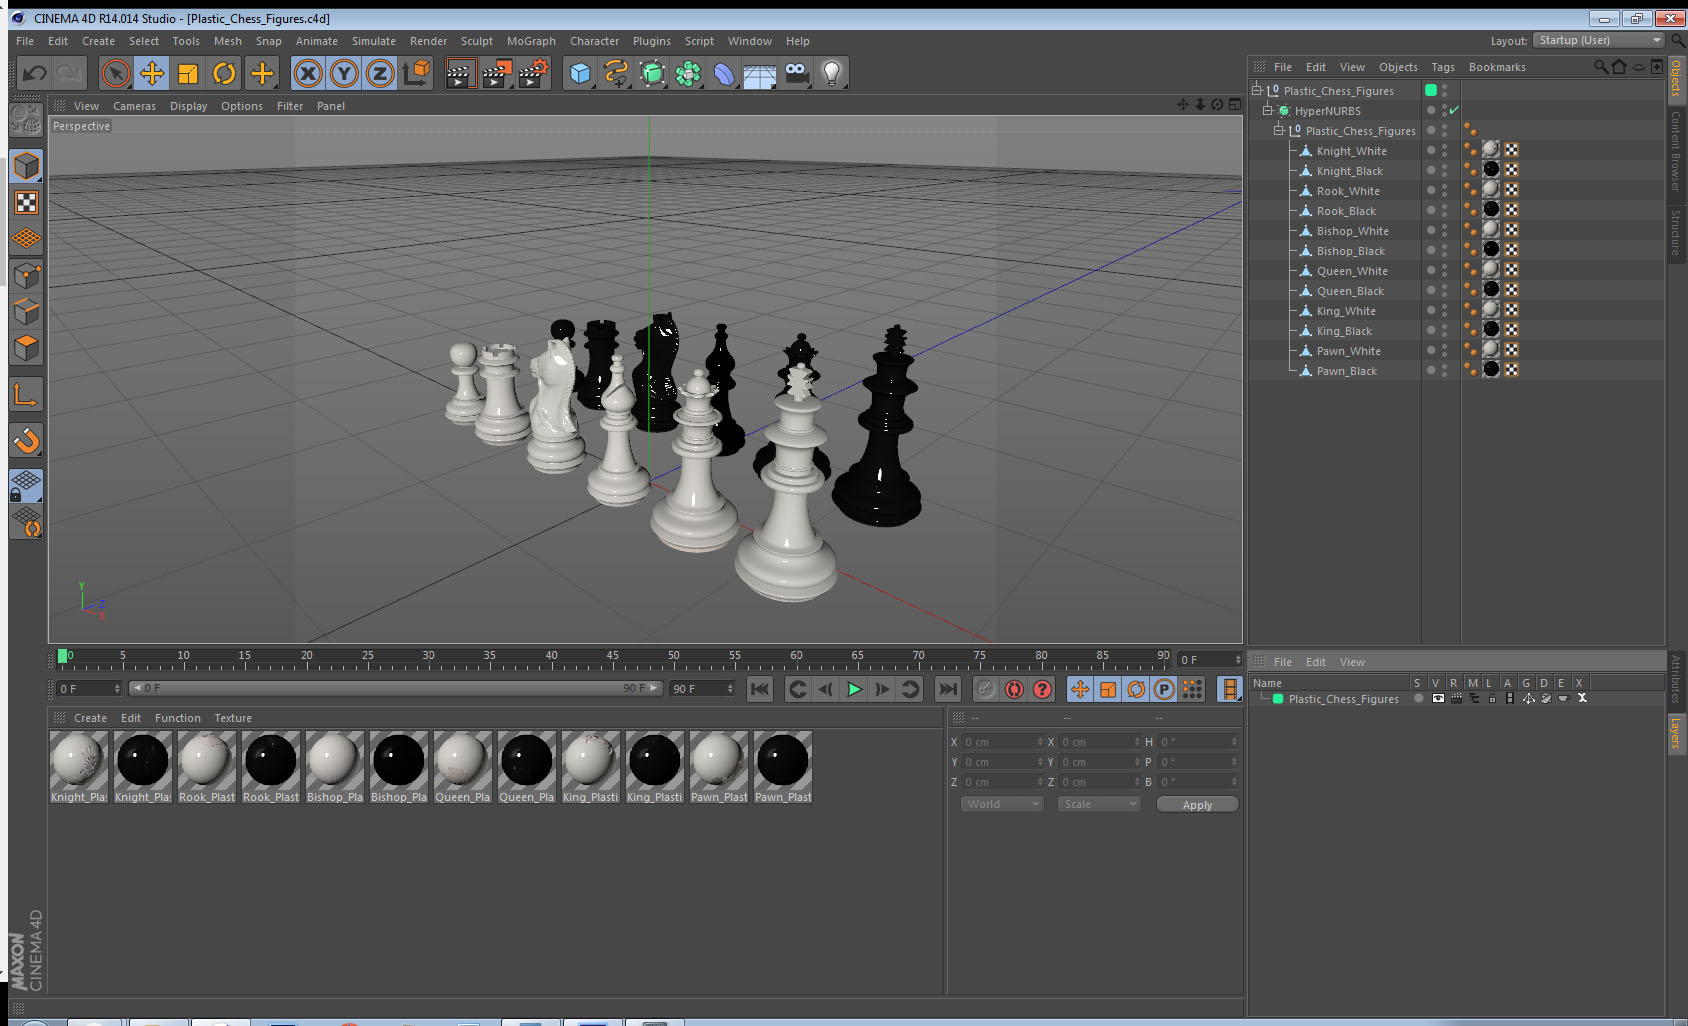This screenshot has height=1026, width=1688.
Task: Open the Scale mode dropdown
Action: tap(1099, 804)
